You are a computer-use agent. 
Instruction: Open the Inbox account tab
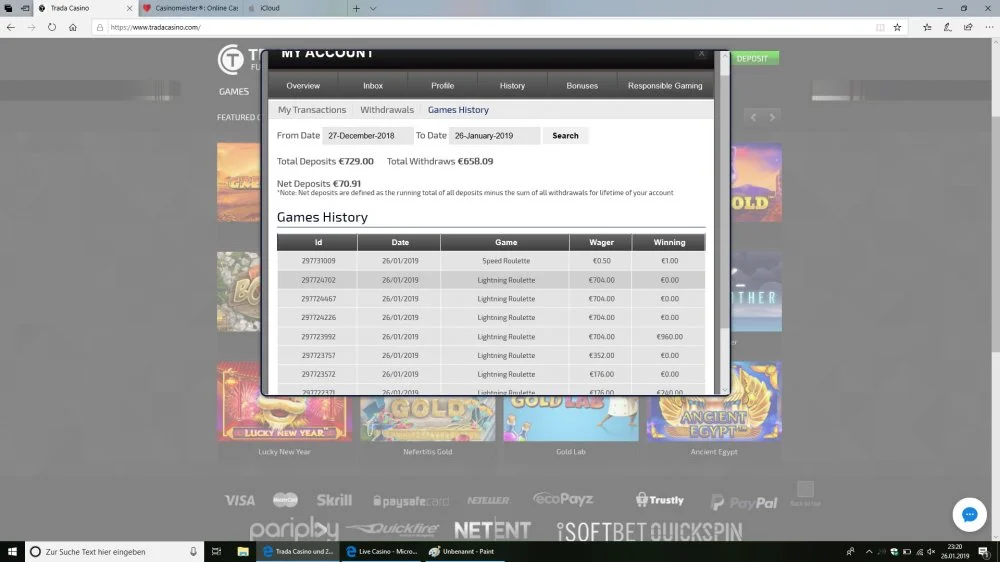[372, 85]
